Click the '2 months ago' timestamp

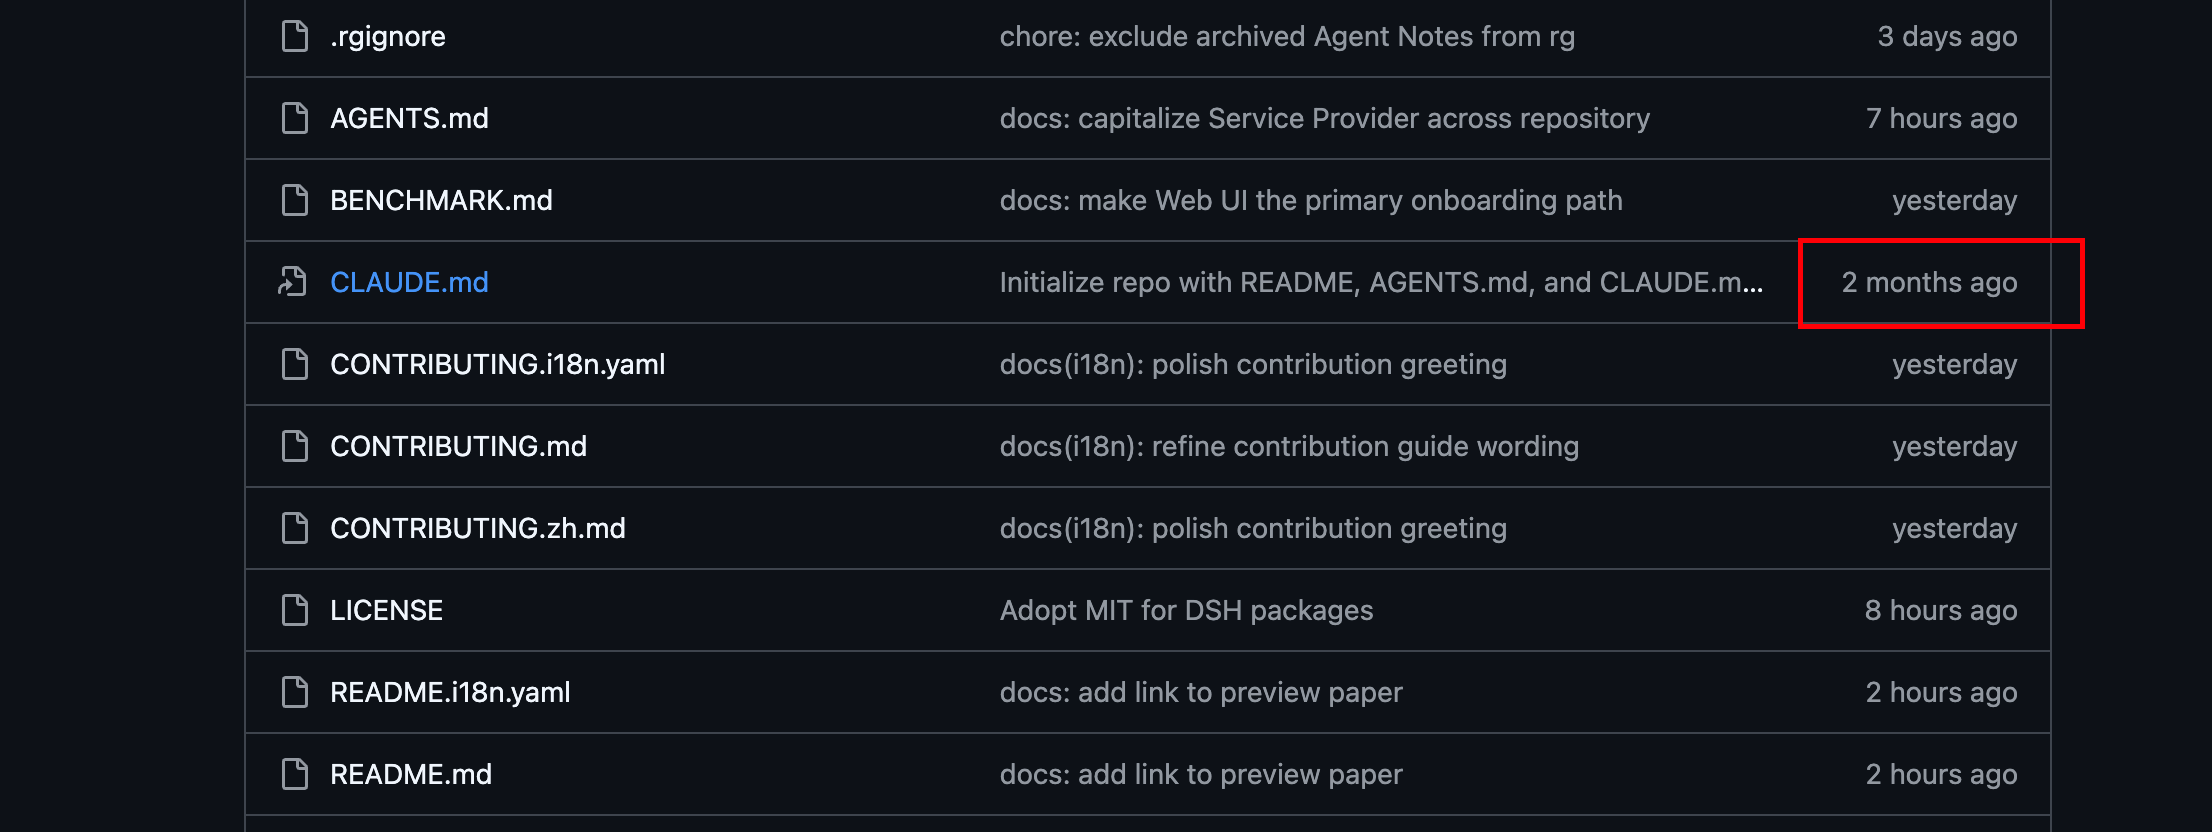[1929, 282]
